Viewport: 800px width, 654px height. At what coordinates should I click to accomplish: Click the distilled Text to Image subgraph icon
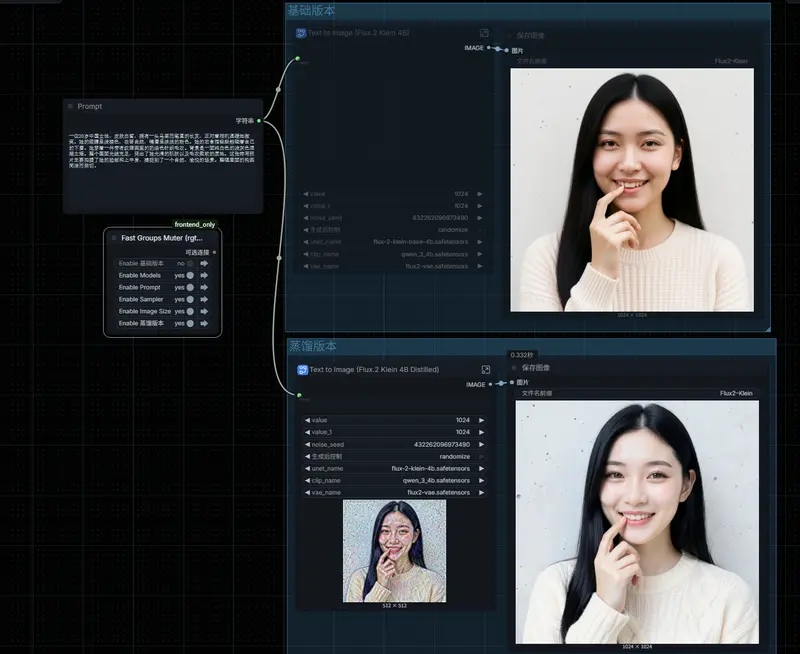click(301, 369)
